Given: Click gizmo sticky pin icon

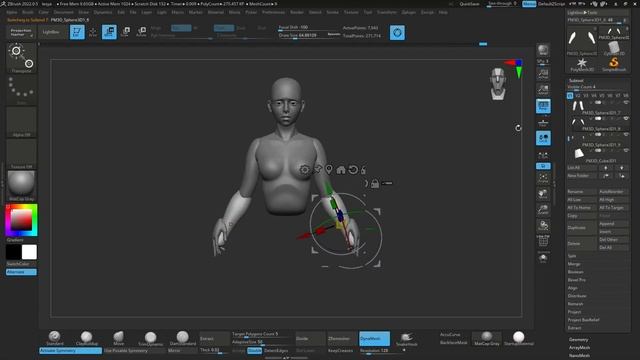Looking at the screenshot, I should 317,169.
